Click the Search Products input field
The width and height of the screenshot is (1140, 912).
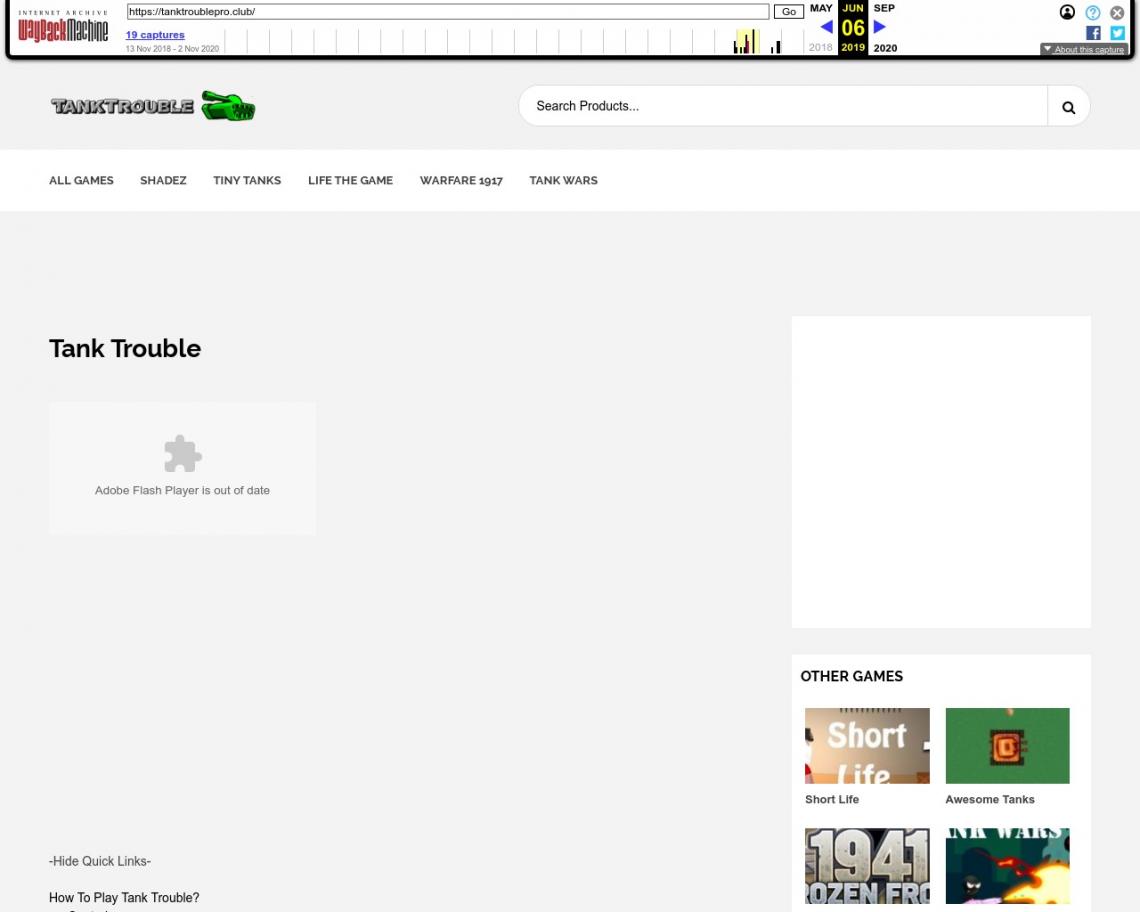point(782,106)
